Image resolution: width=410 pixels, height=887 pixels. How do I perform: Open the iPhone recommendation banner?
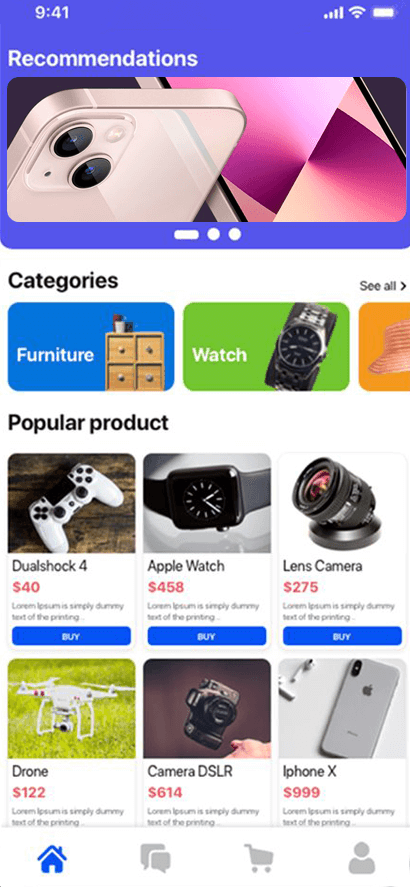[x=206, y=149]
